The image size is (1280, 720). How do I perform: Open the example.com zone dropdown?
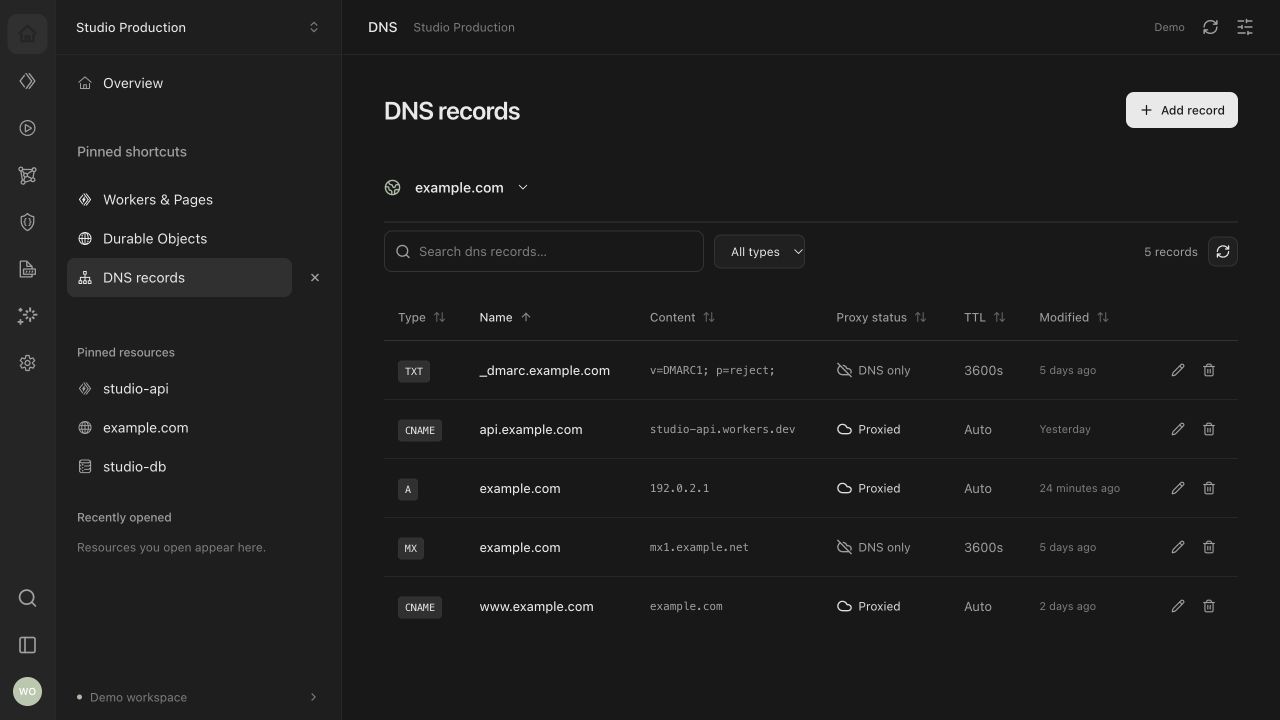pyautogui.click(x=457, y=187)
